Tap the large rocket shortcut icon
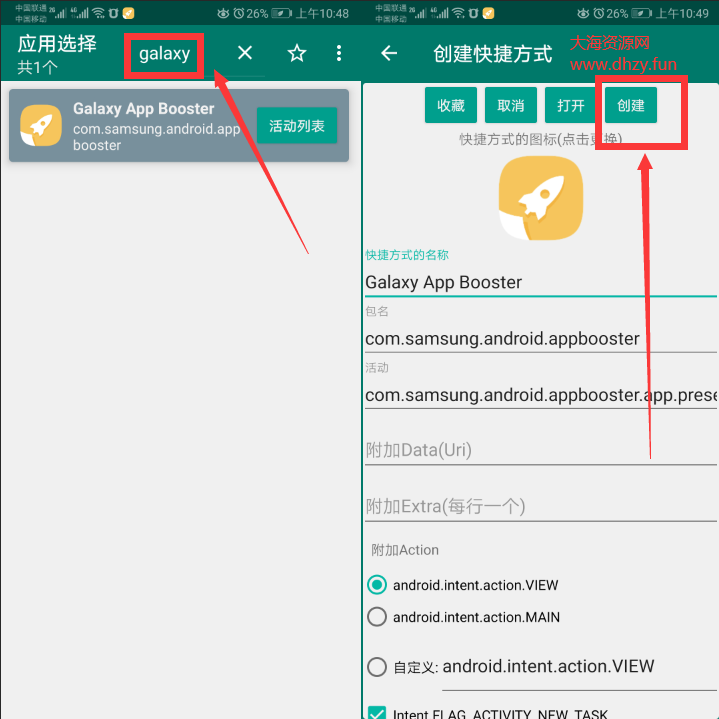 pyautogui.click(x=540, y=198)
